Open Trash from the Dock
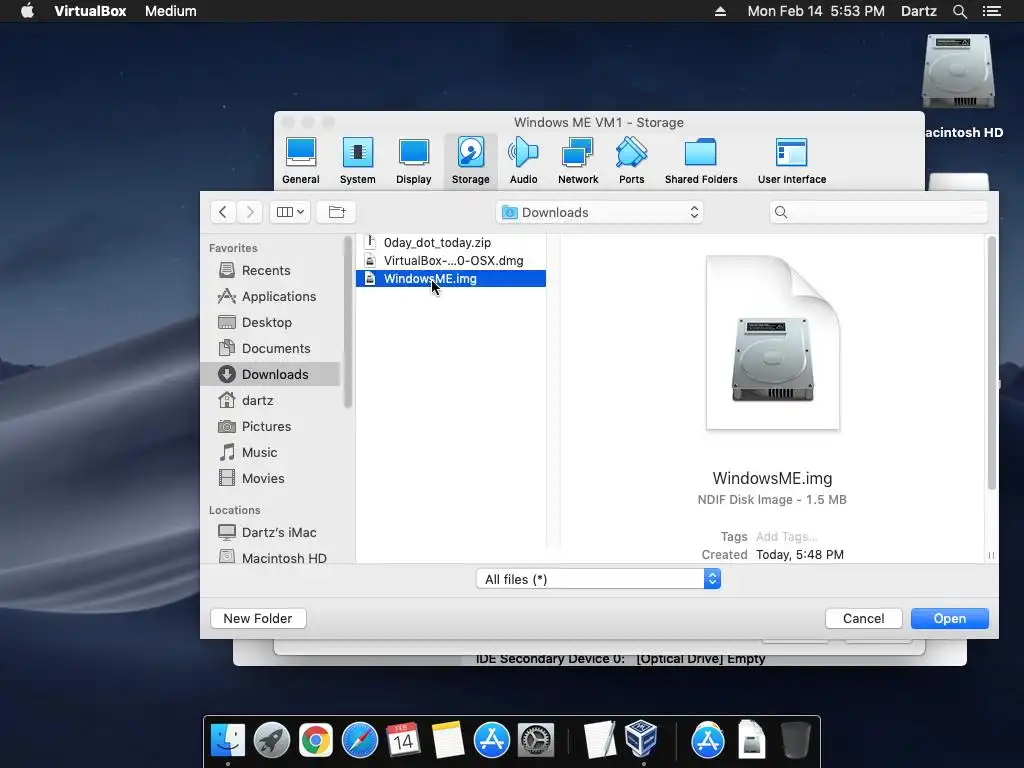Image resolution: width=1024 pixels, height=768 pixels. 795,741
